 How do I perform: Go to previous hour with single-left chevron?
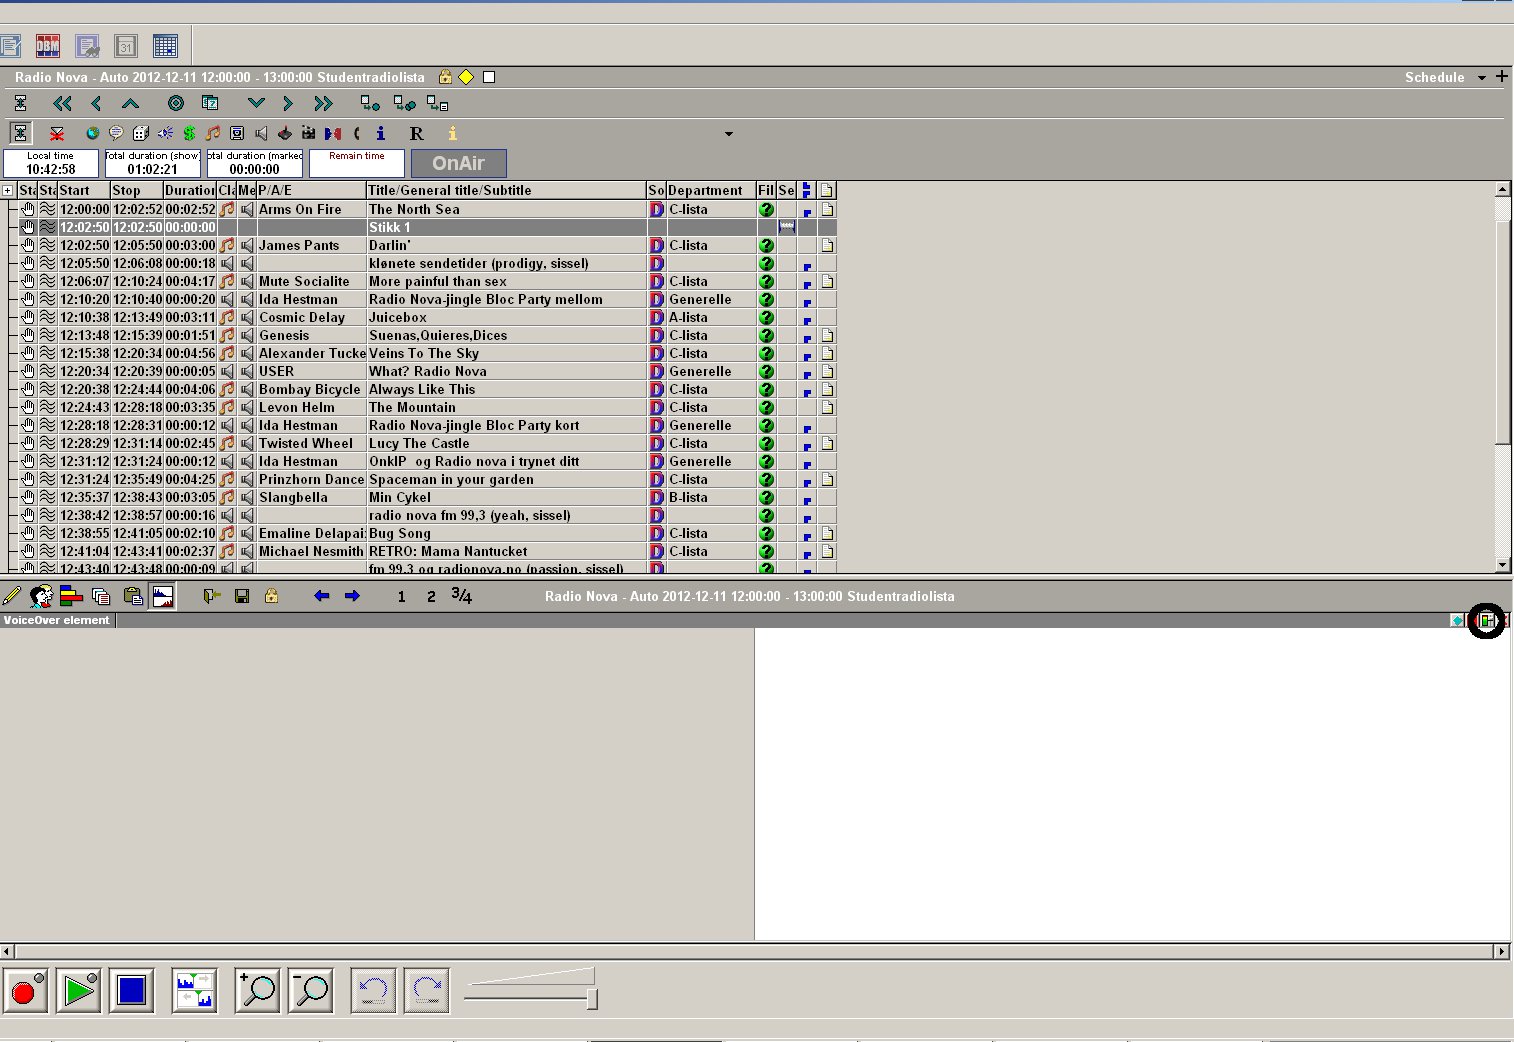coord(96,103)
